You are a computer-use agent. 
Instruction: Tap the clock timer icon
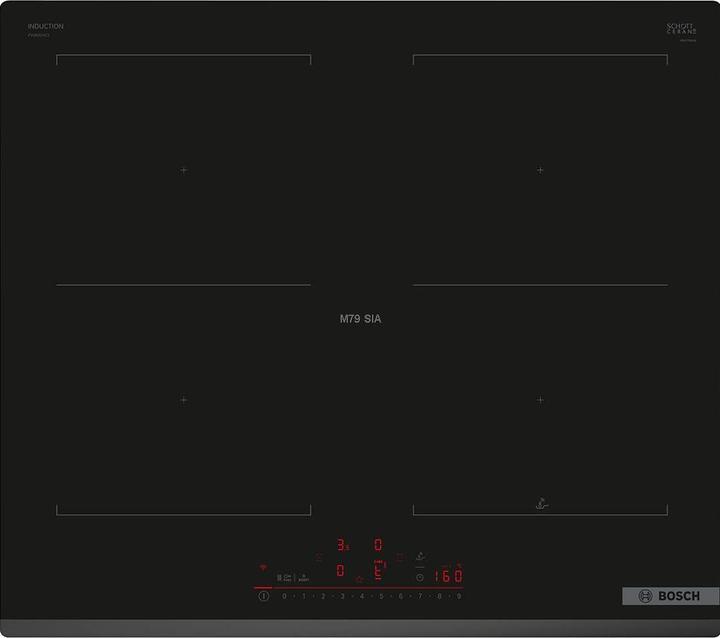coord(420,577)
